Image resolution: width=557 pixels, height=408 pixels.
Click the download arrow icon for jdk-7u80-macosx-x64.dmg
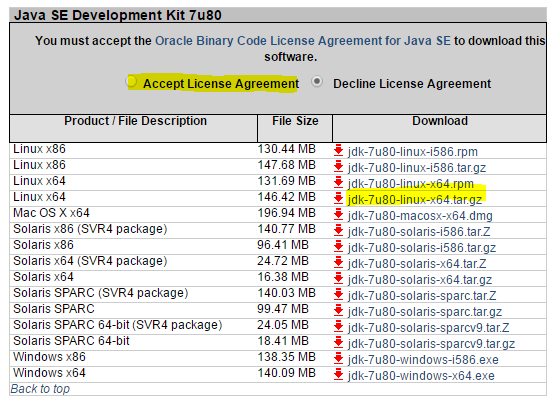pyautogui.click(x=339, y=214)
